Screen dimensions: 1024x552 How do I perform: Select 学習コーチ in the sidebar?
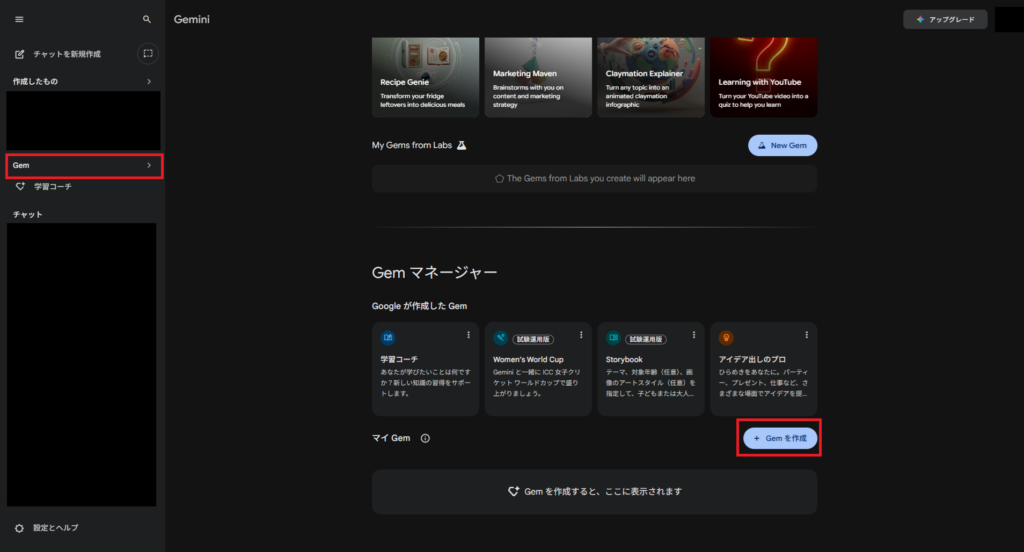pyautogui.click(x=52, y=187)
